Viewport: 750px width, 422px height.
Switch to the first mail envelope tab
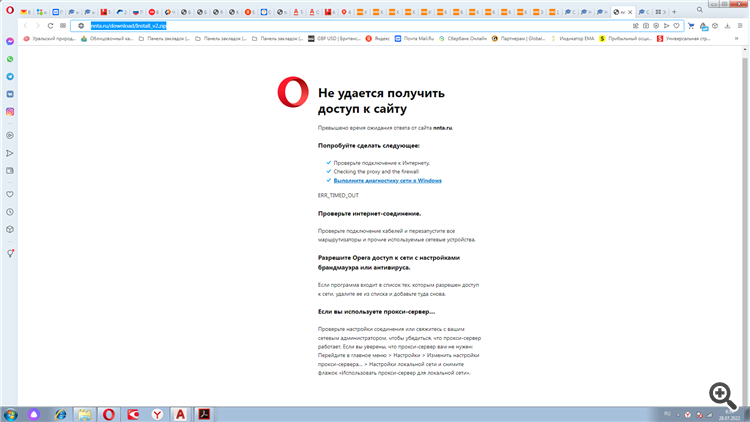(x=26, y=12)
